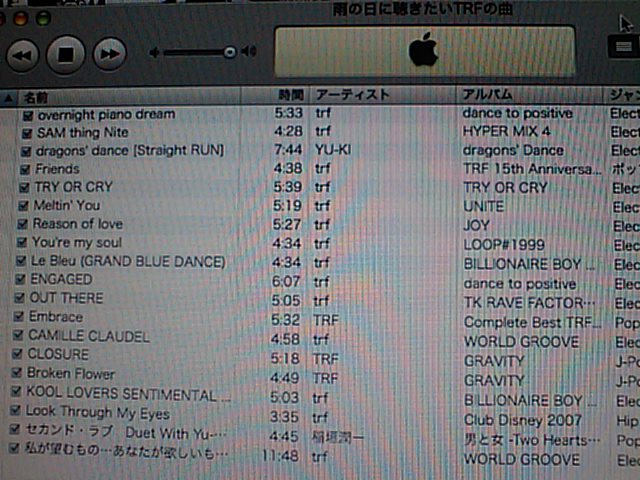The width and height of the screenshot is (640, 480).
Task: Uncheck the セカンド・ラブ track checkbox
Action: click(x=15, y=429)
